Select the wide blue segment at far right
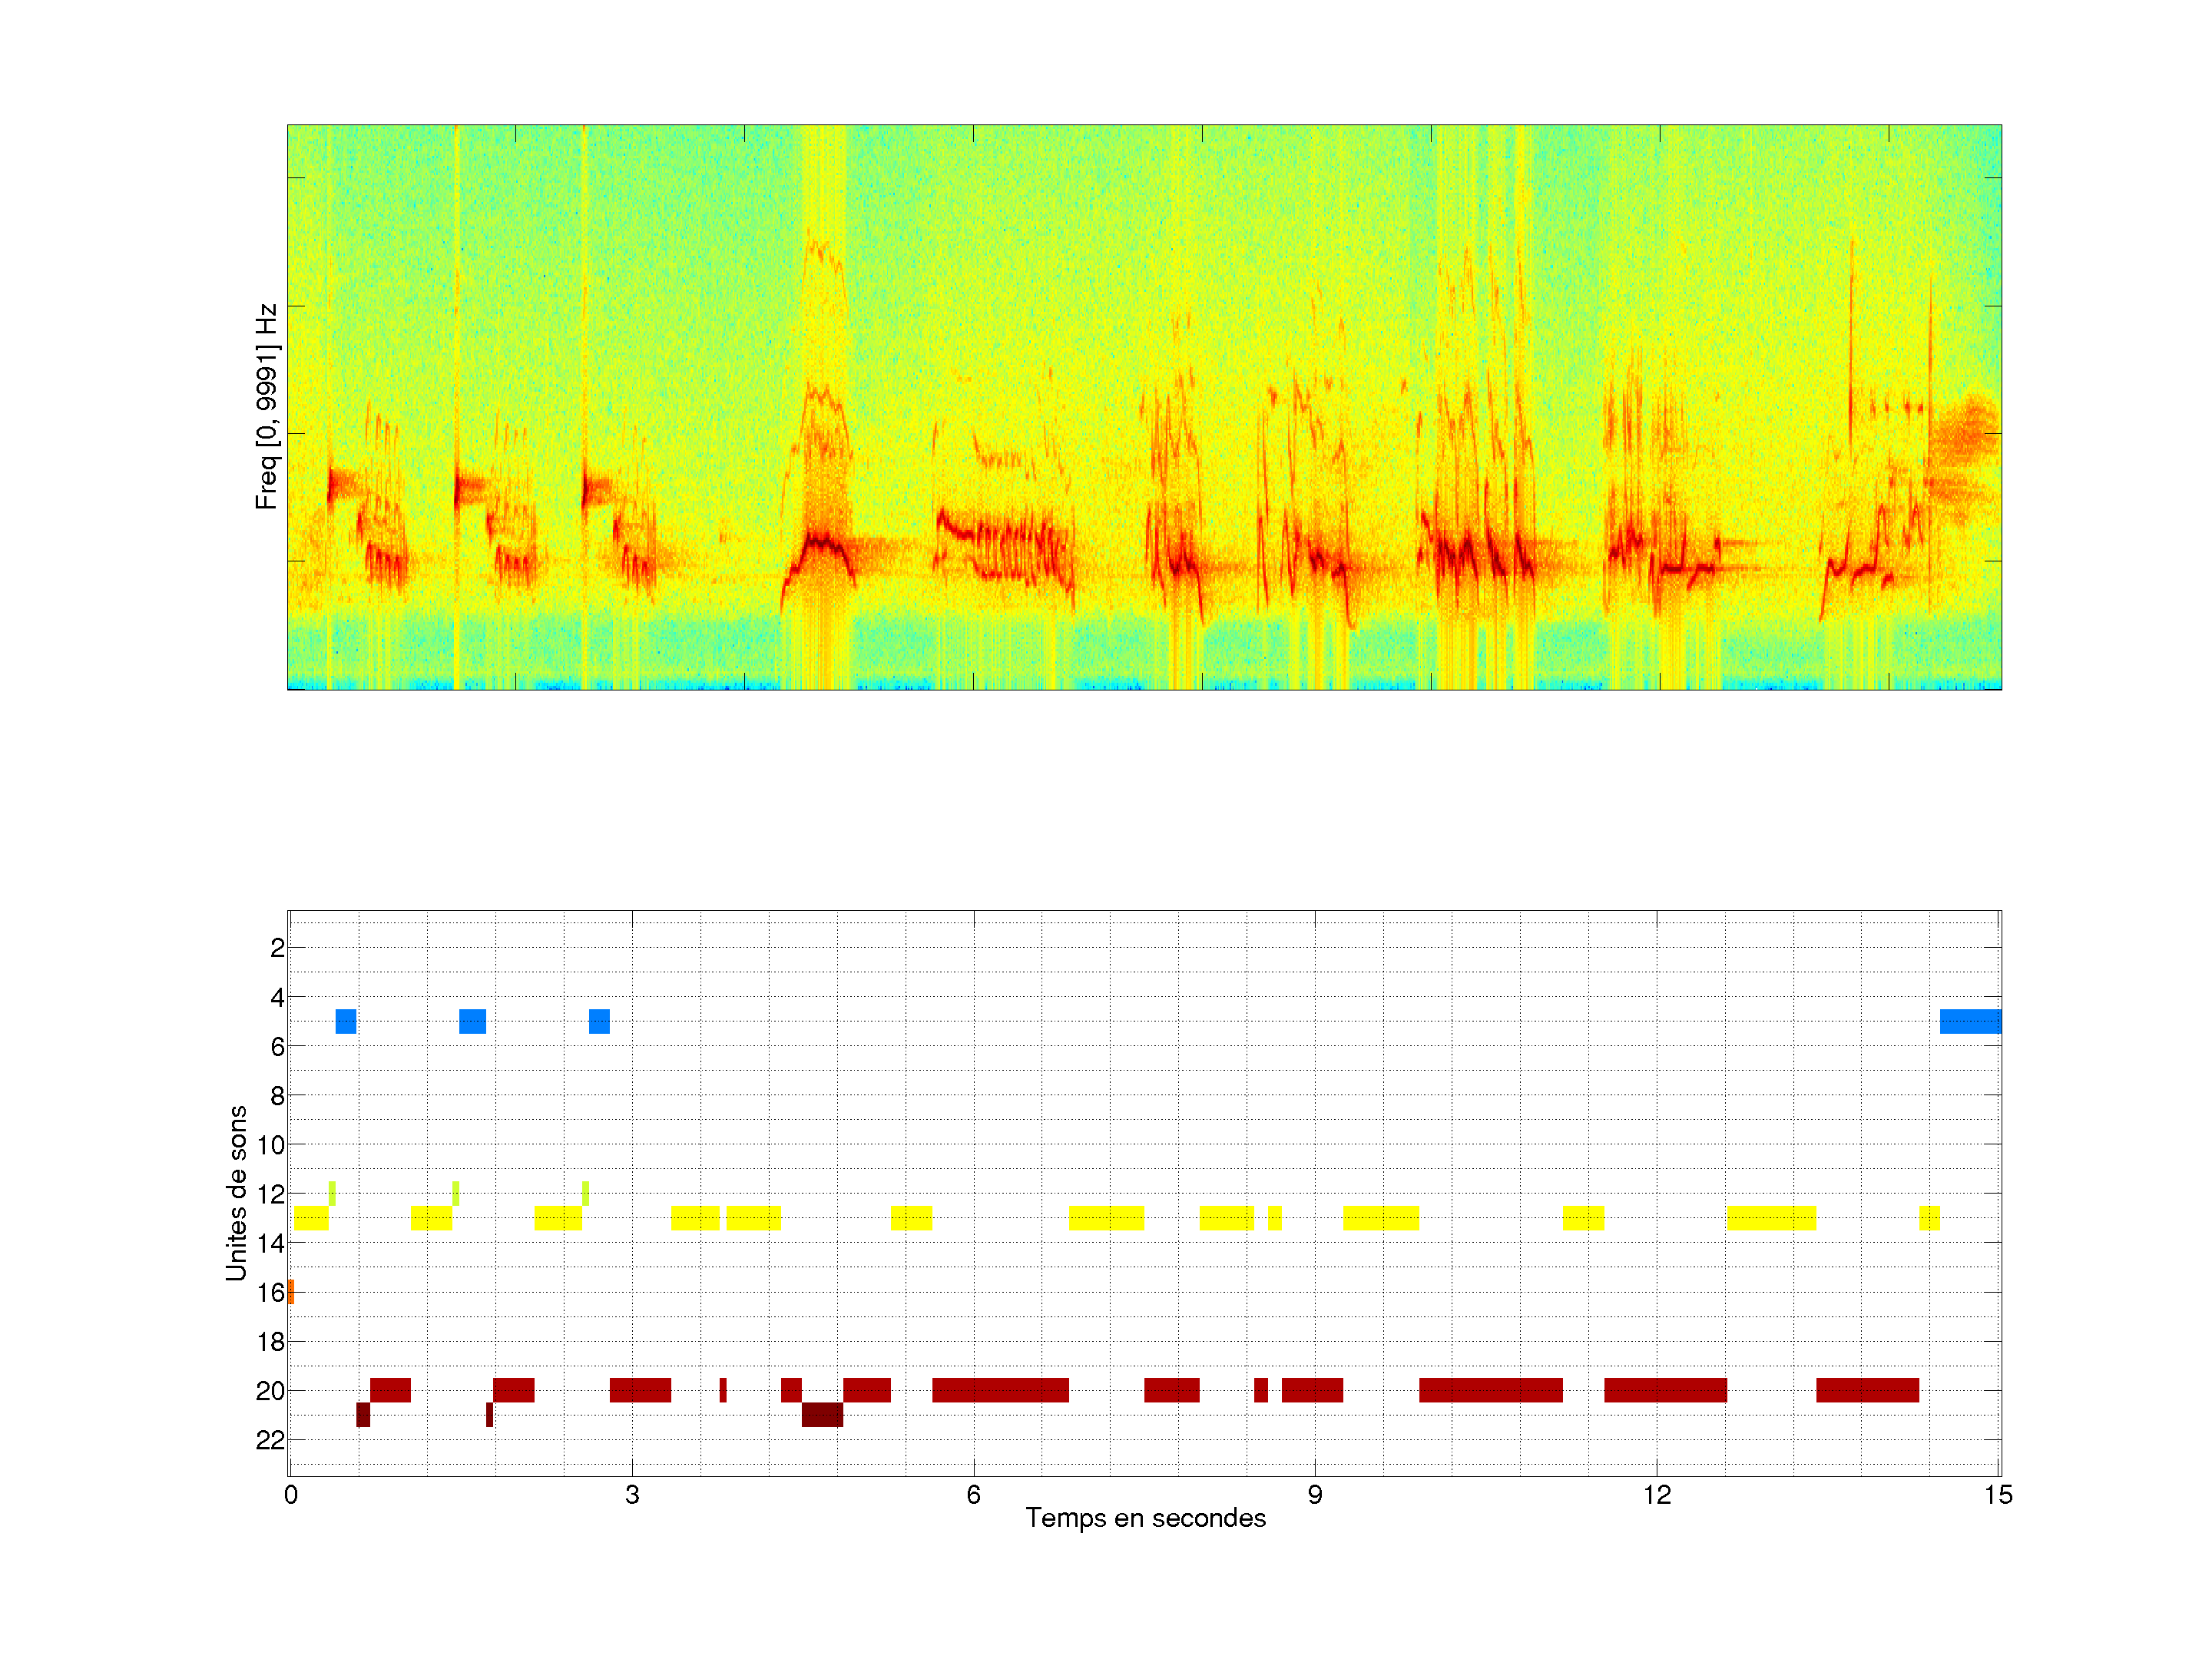 click(1969, 1021)
